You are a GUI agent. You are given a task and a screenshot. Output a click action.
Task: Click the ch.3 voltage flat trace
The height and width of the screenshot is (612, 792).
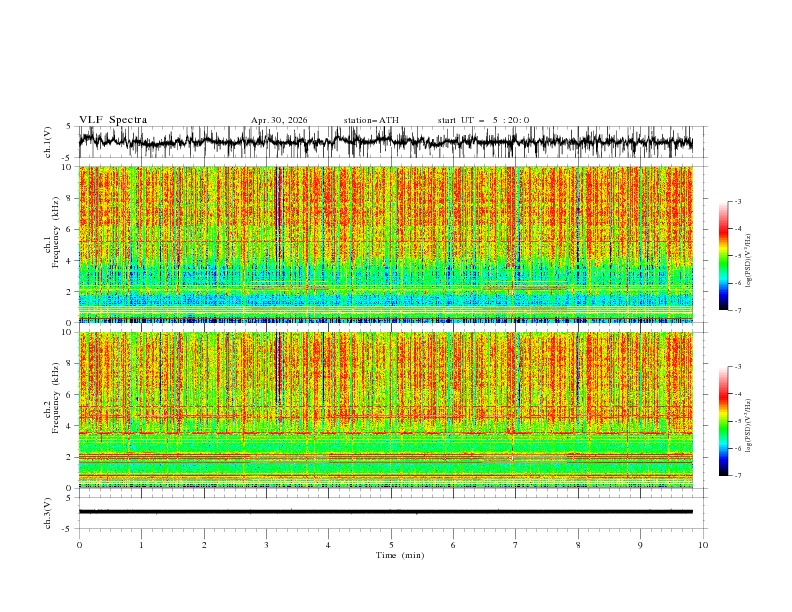point(386,512)
